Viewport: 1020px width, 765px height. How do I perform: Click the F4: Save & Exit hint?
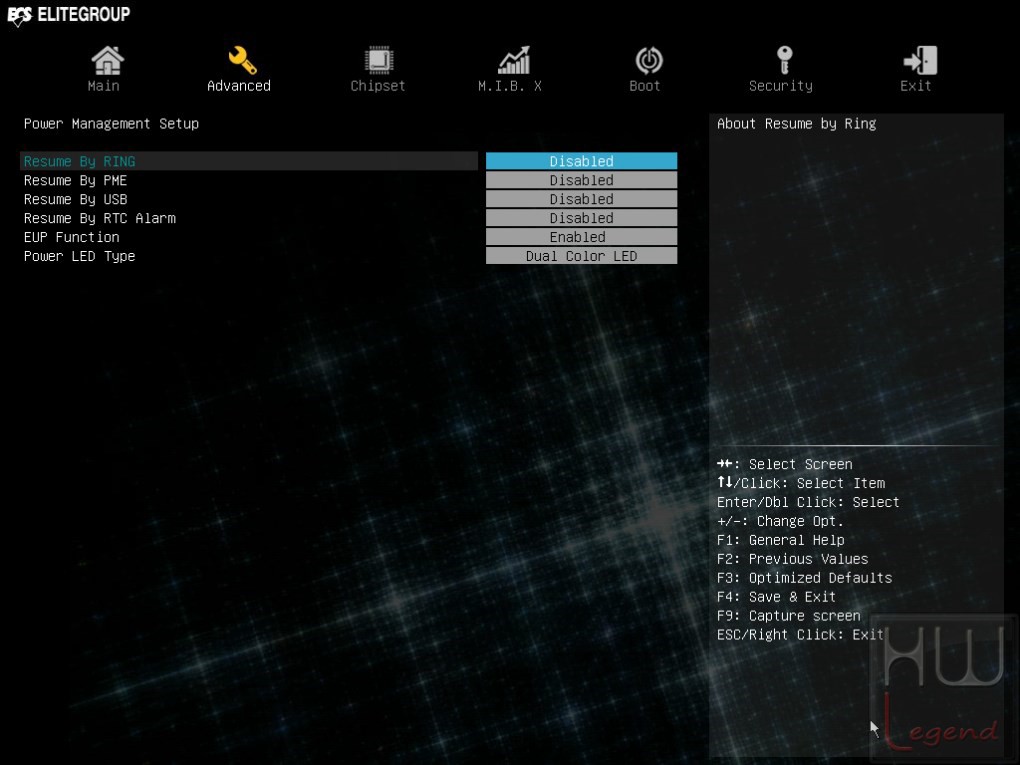click(x=776, y=597)
